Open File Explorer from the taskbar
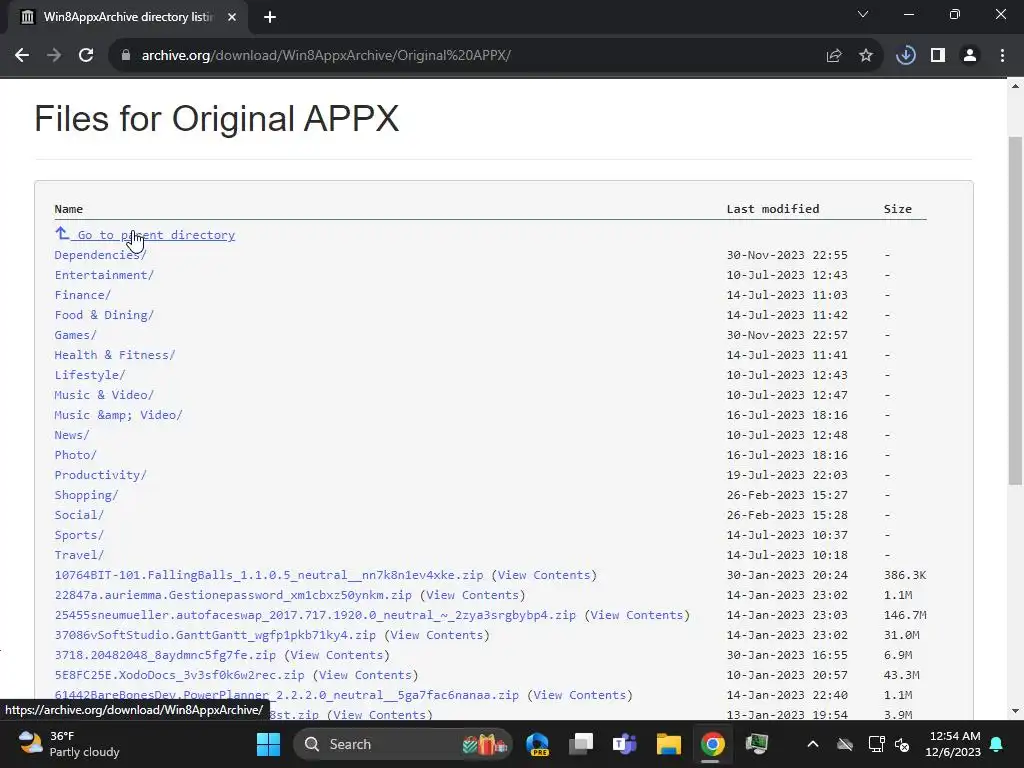This screenshot has height=768, width=1024. (669, 744)
